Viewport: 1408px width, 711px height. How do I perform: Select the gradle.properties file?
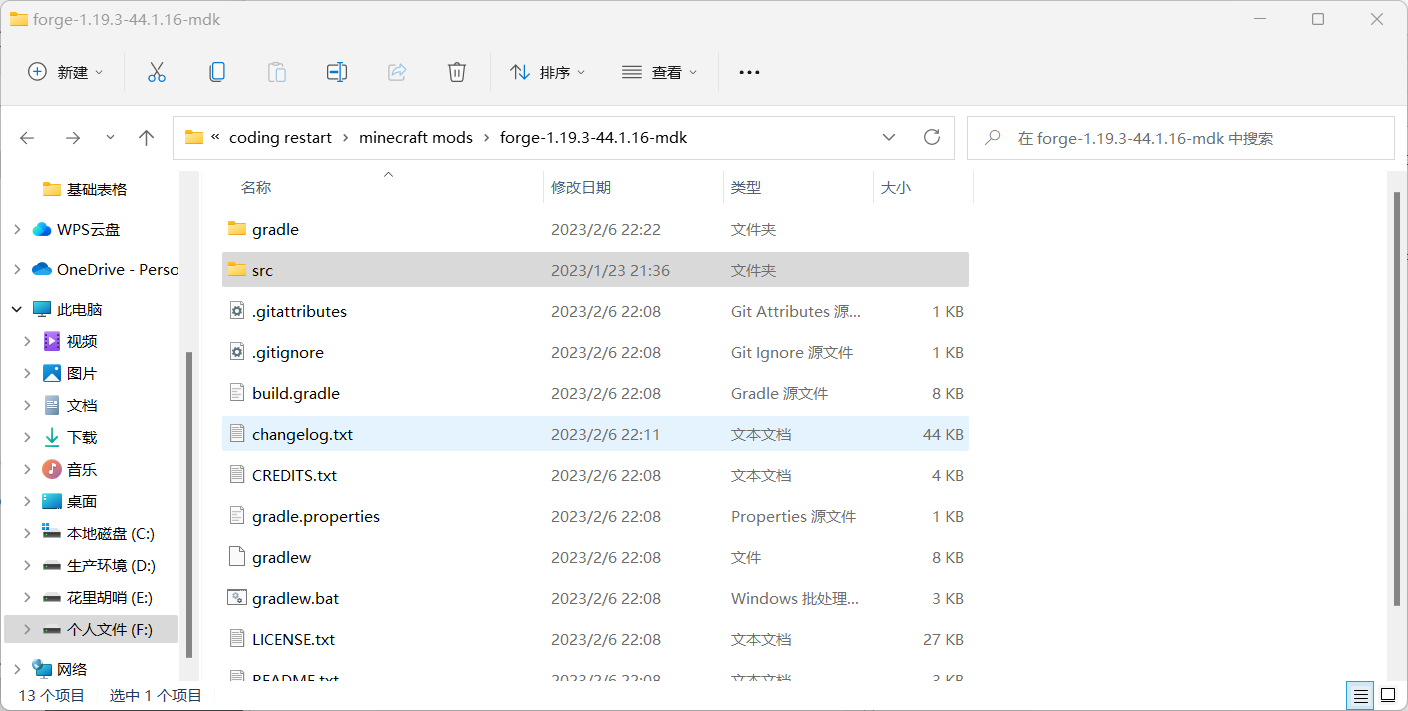(x=595, y=516)
